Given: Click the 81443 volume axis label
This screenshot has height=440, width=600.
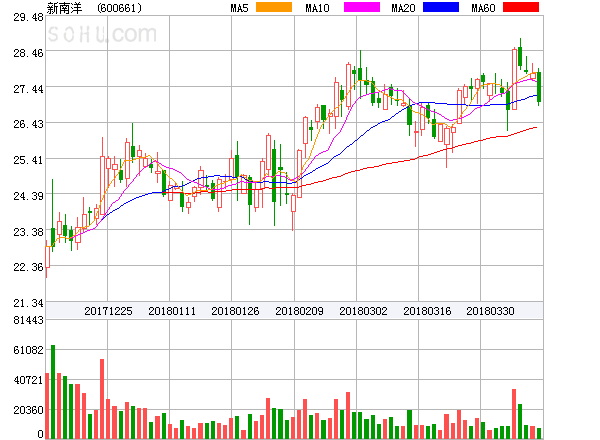Looking at the screenshot, I should pos(28,320).
